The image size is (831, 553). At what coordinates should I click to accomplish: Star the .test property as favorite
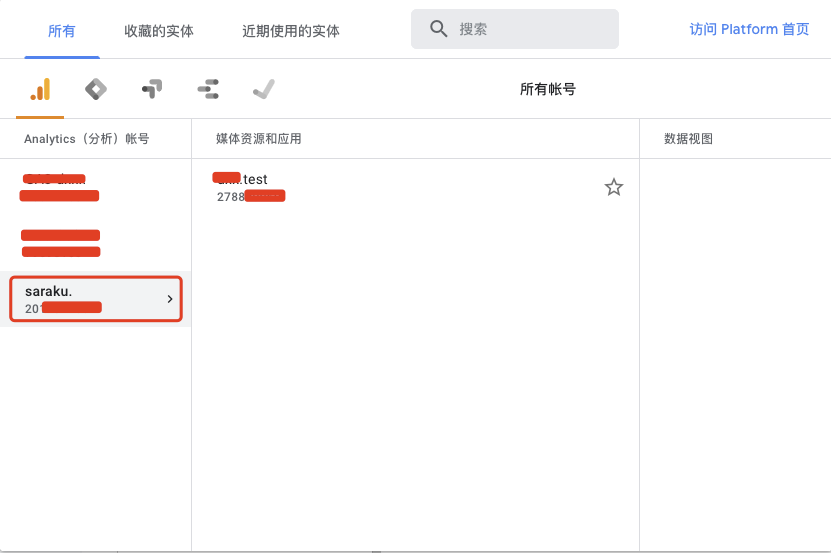(614, 187)
